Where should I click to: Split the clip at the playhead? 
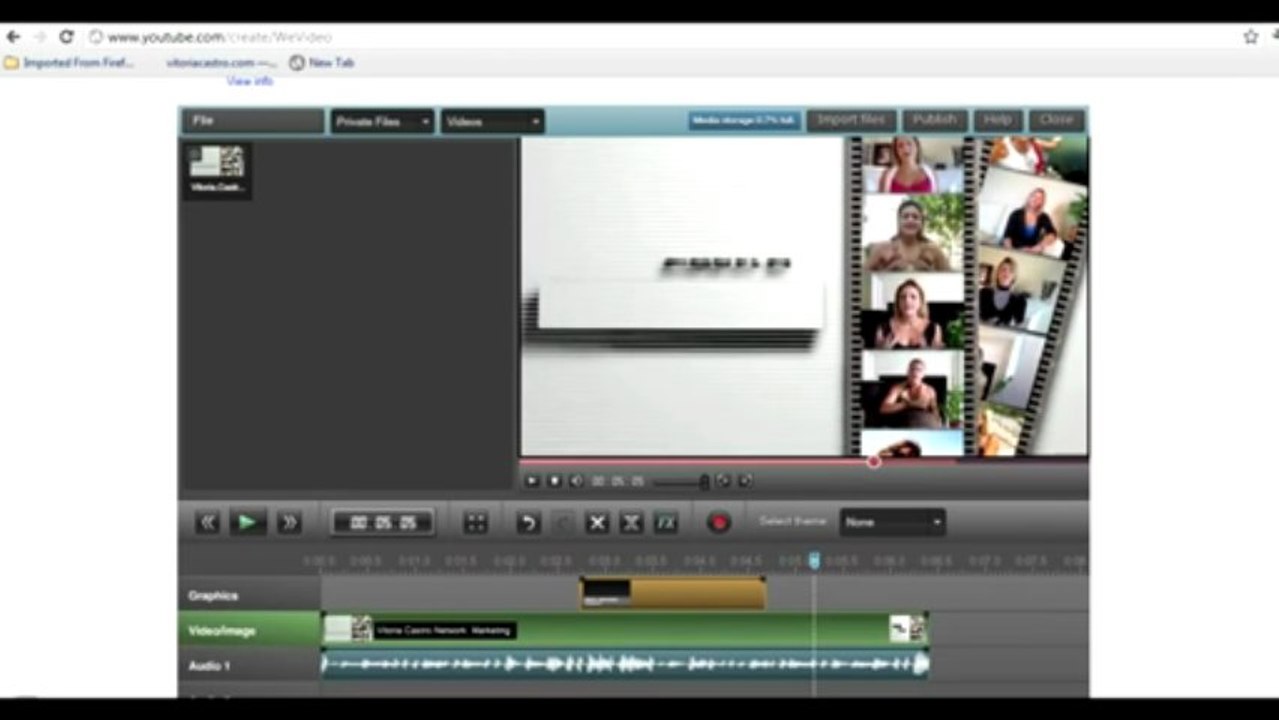[x=631, y=523]
